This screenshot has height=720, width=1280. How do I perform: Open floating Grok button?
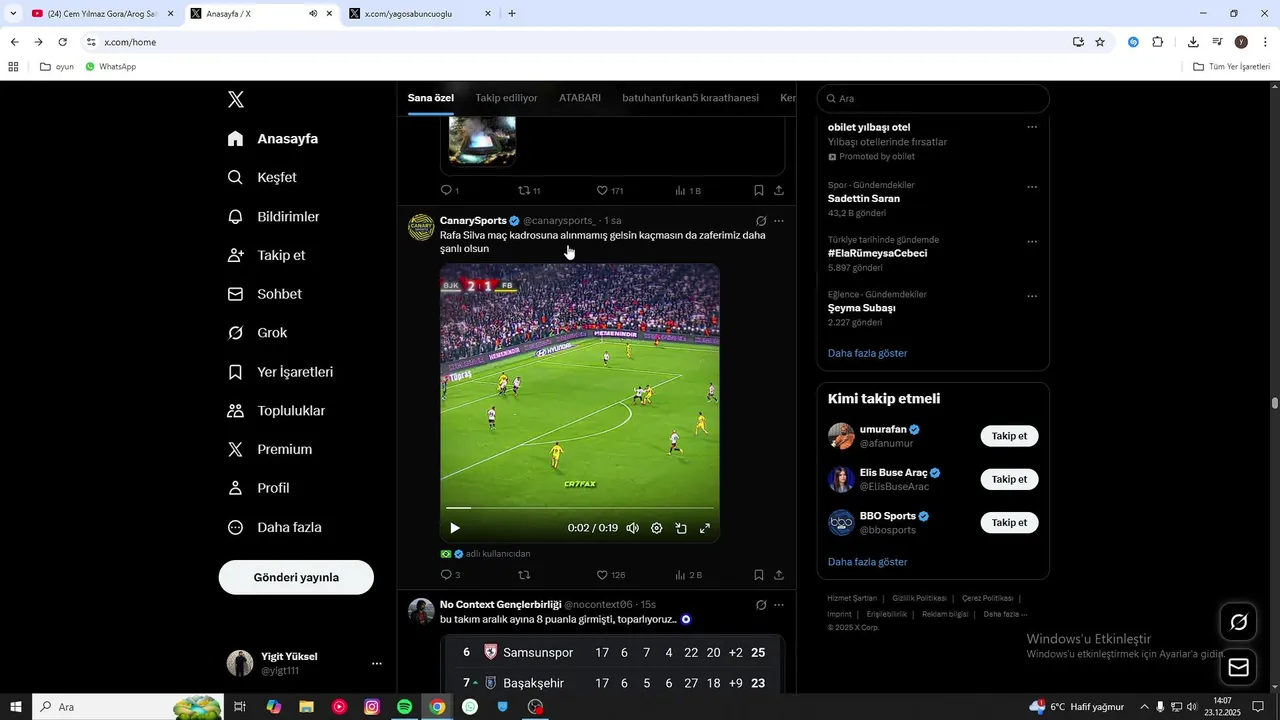click(1238, 623)
